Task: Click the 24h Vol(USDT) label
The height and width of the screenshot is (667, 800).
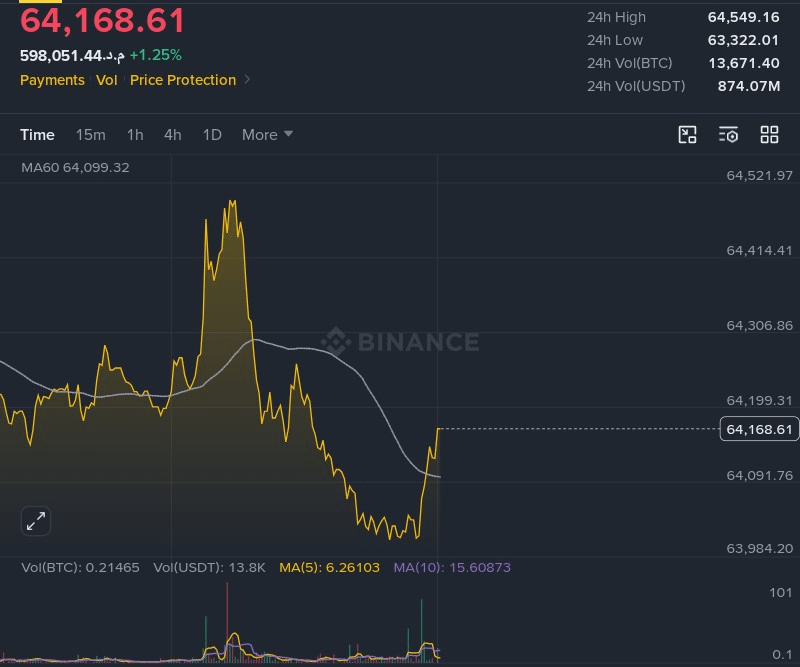Action: click(636, 86)
